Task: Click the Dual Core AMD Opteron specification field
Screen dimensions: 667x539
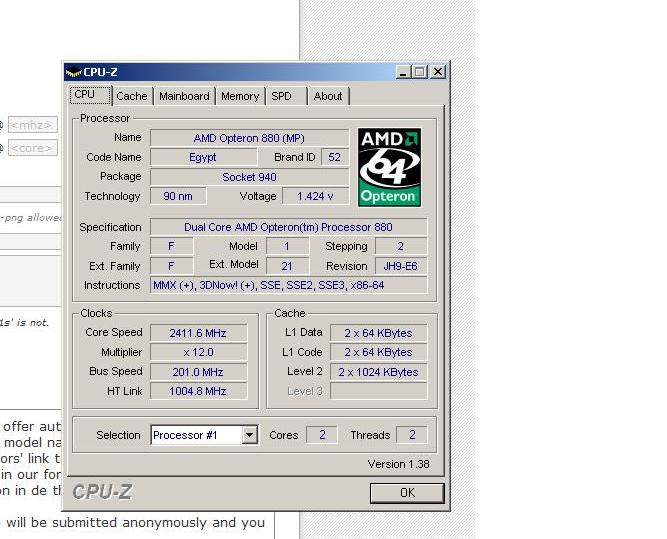Action: point(288,227)
